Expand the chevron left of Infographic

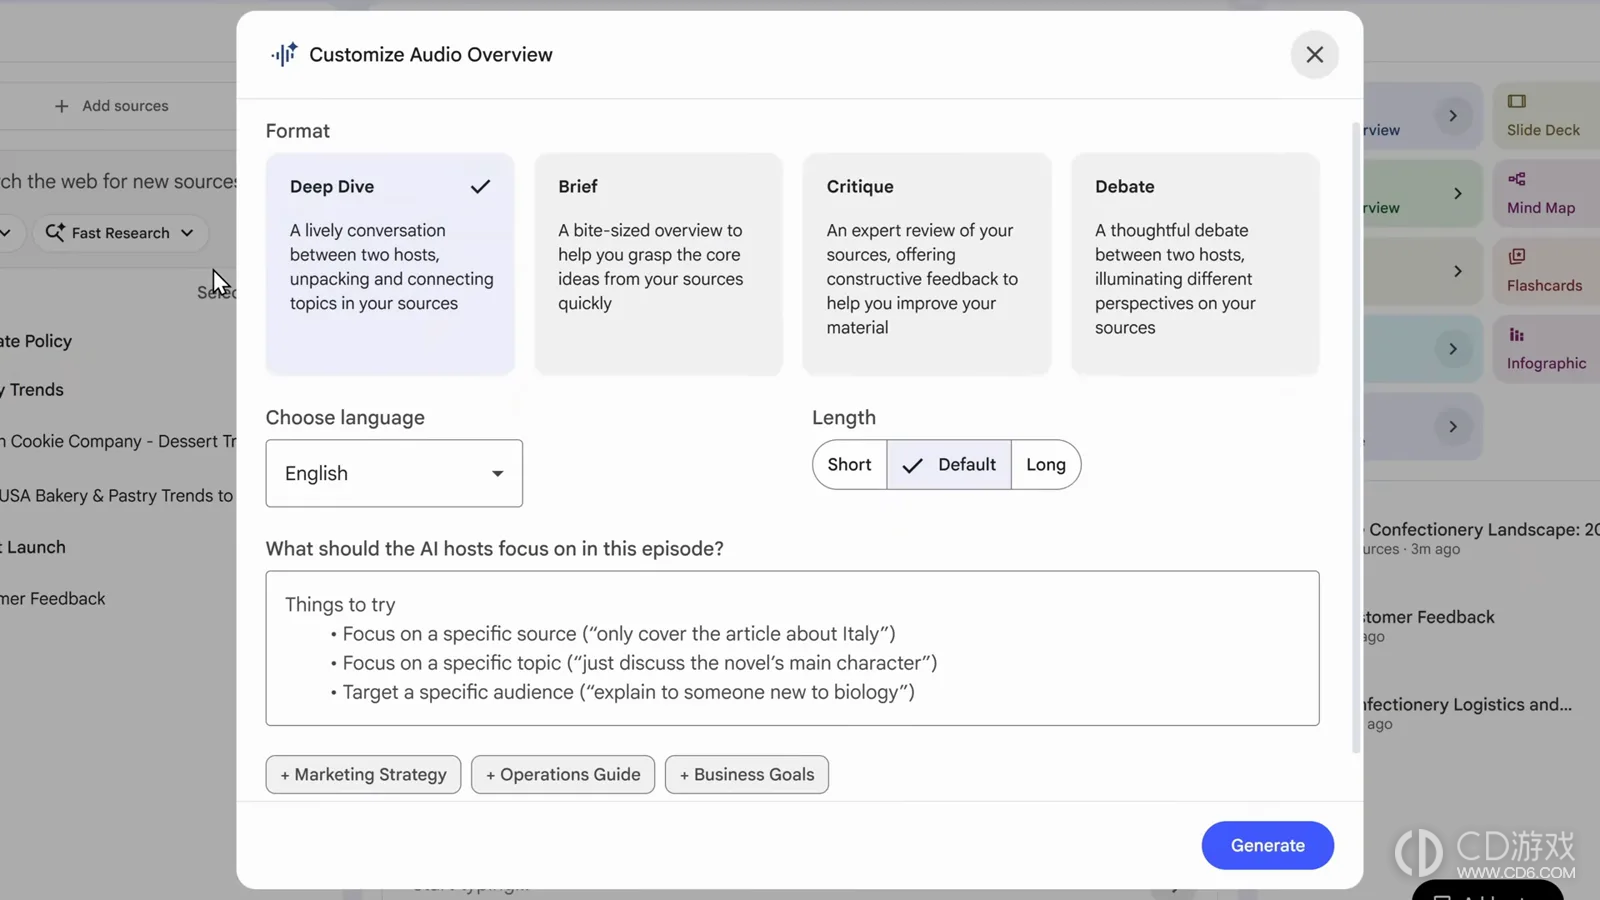(x=1453, y=349)
